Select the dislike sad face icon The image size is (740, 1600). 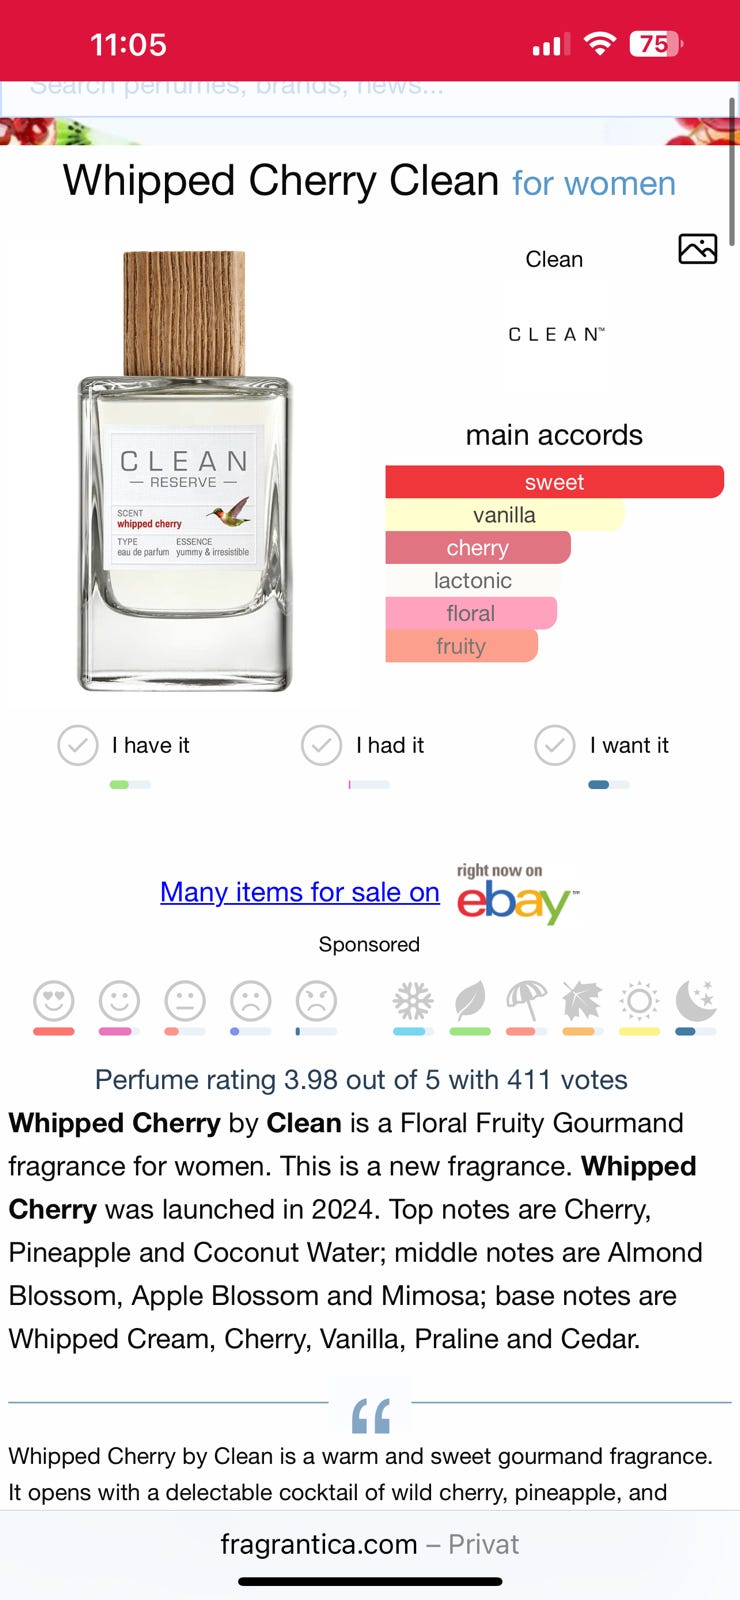251,1000
